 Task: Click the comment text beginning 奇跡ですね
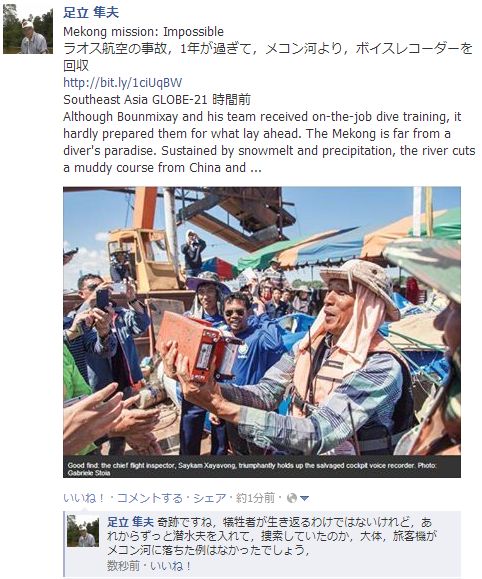[x=271, y=536]
